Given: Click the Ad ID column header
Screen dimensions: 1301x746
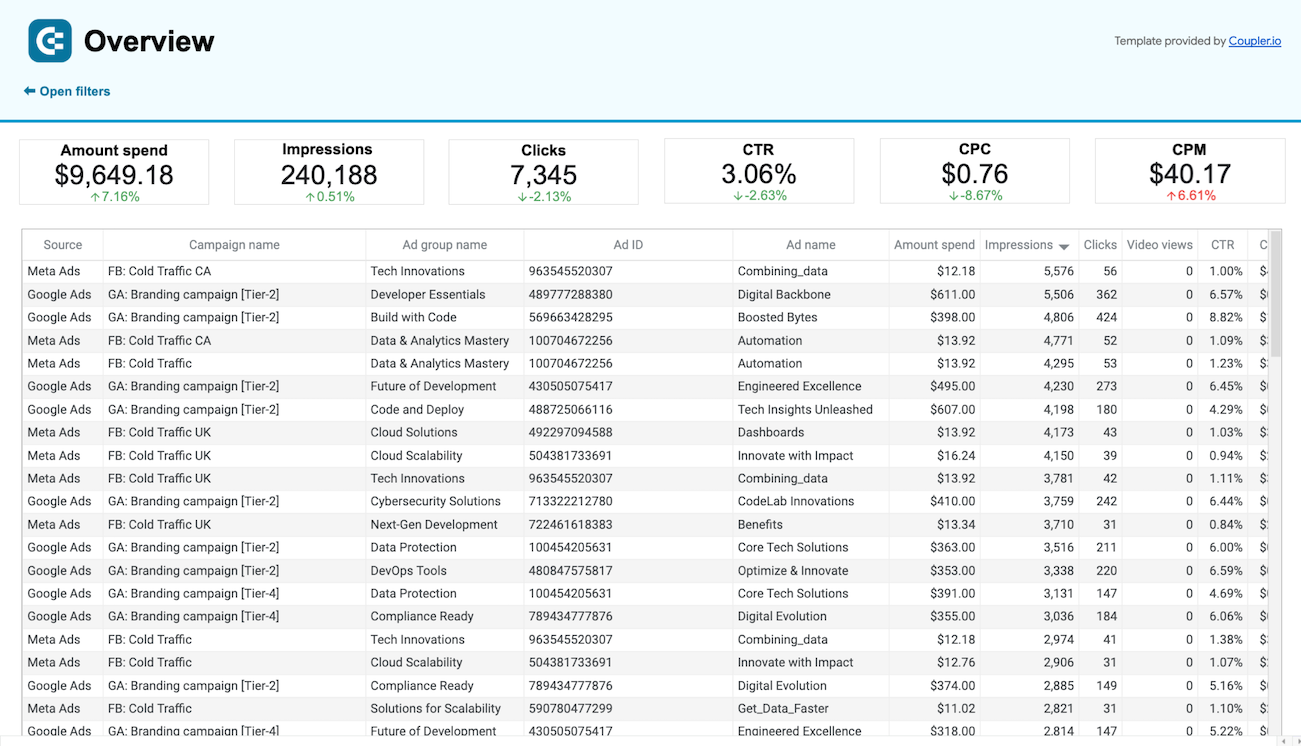Looking at the screenshot, I should [628, 245].
